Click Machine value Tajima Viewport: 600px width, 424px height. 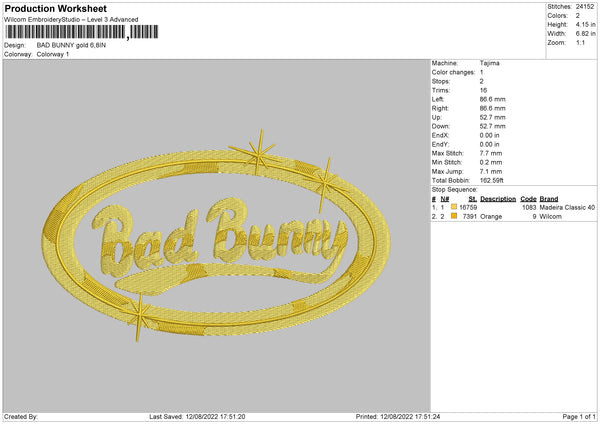coord(489,63)
